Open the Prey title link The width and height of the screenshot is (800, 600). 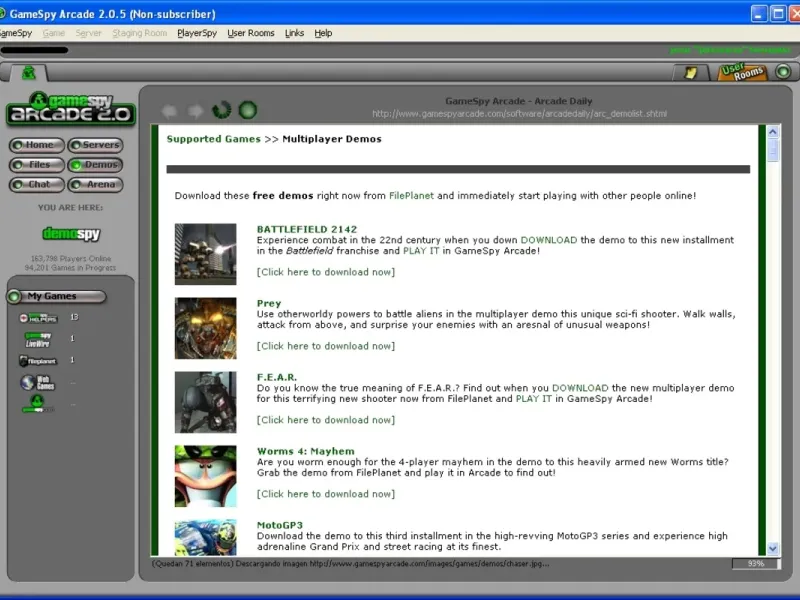point(269,303)
